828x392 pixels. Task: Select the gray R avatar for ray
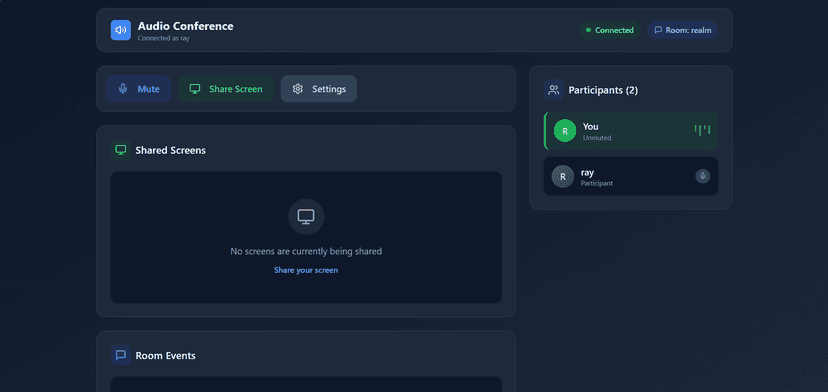tap(563, 176)
